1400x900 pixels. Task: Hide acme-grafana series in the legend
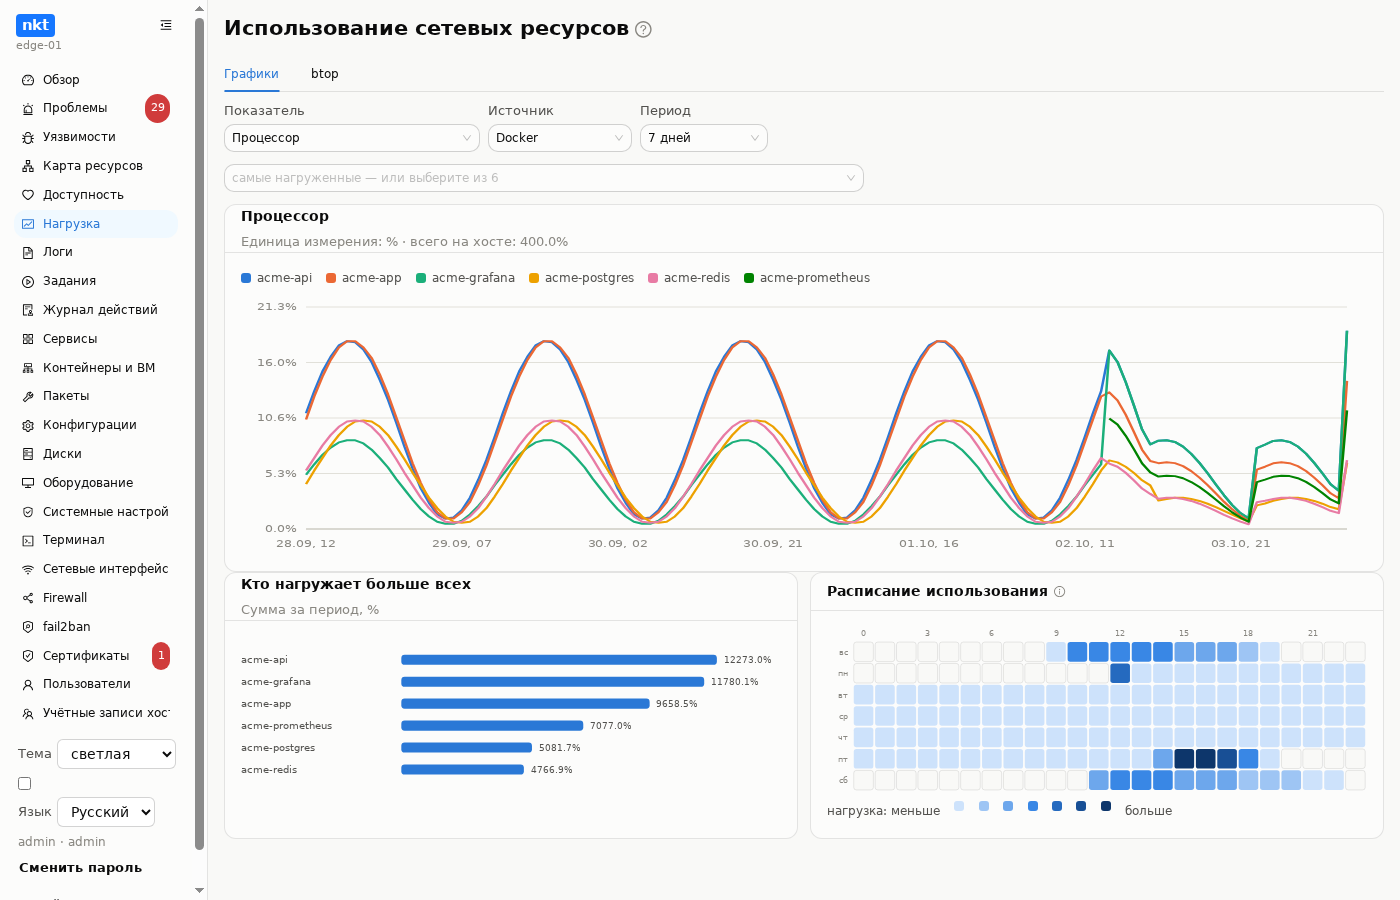click(x=466, y=278)
